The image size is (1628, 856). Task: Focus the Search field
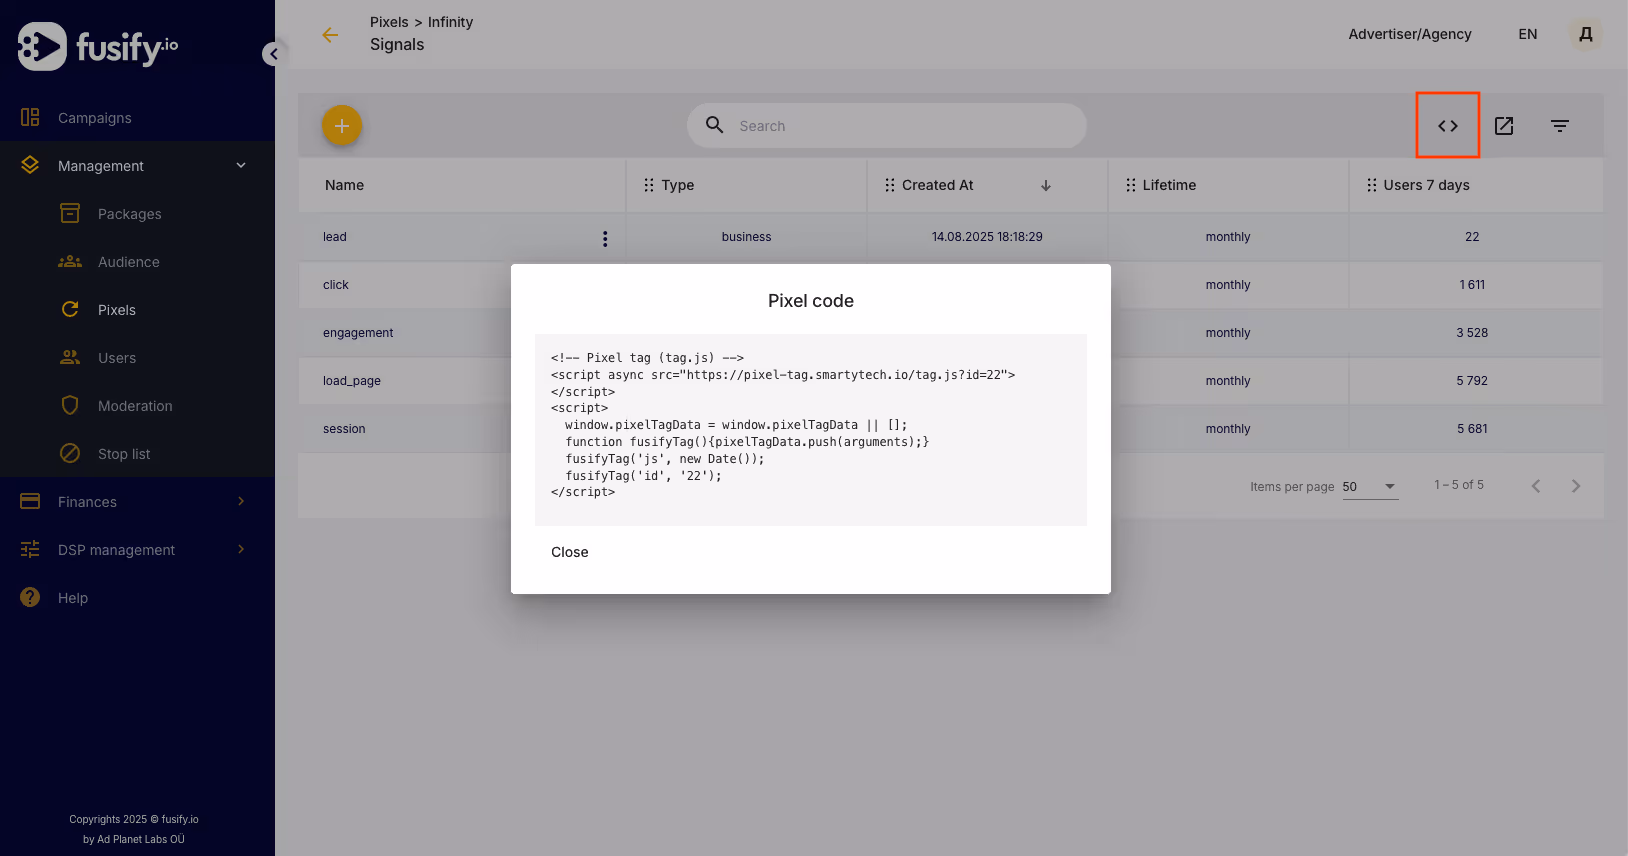click(x=886, y=126)
